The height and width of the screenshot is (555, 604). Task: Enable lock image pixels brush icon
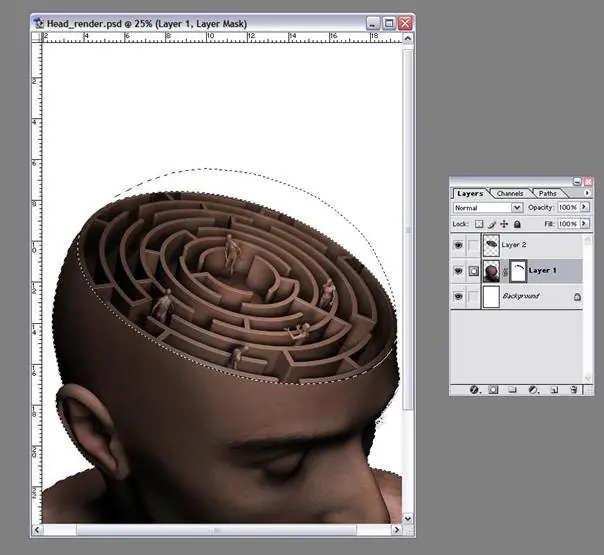(x=492, y=224)
